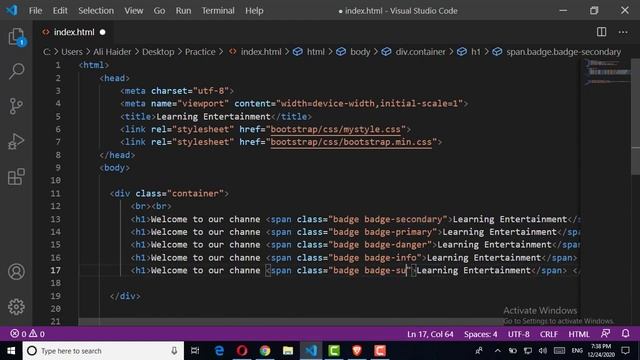This screenshot has height=360, width=640.
Task: Open the View menu
Action: [133, 11]
